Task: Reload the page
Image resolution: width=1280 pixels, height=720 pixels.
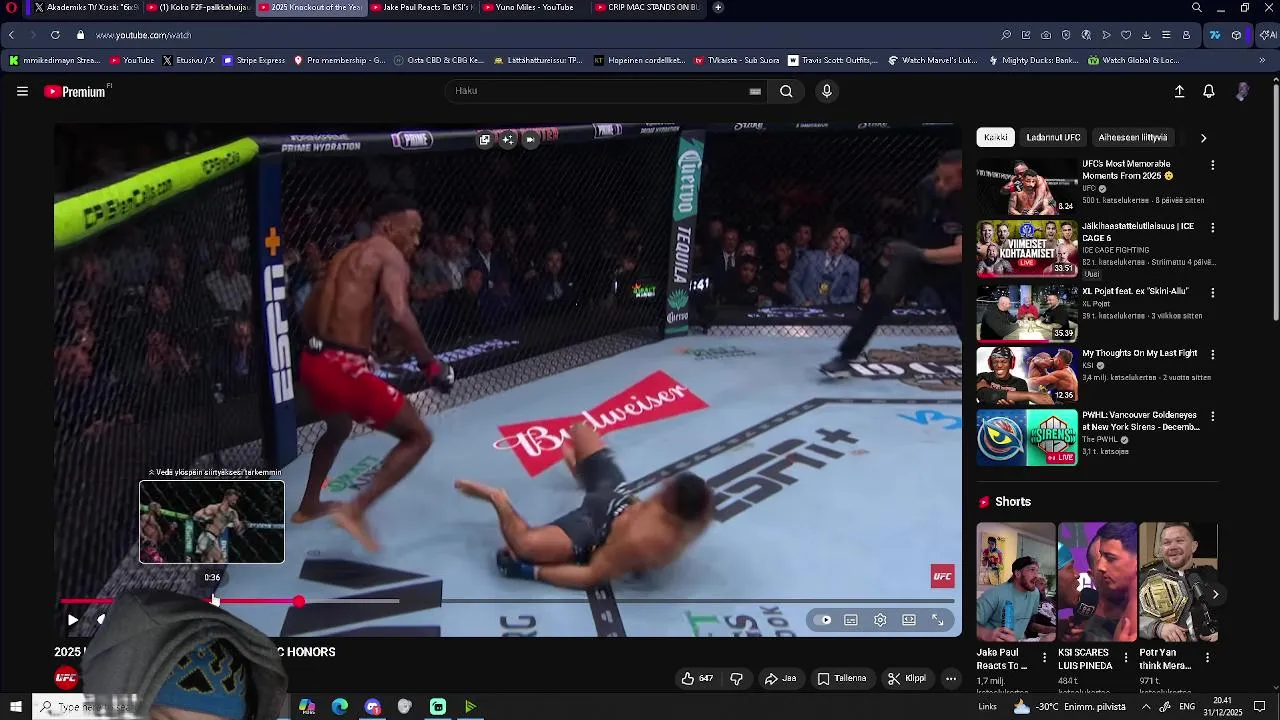Action: [x=55, y=35]
